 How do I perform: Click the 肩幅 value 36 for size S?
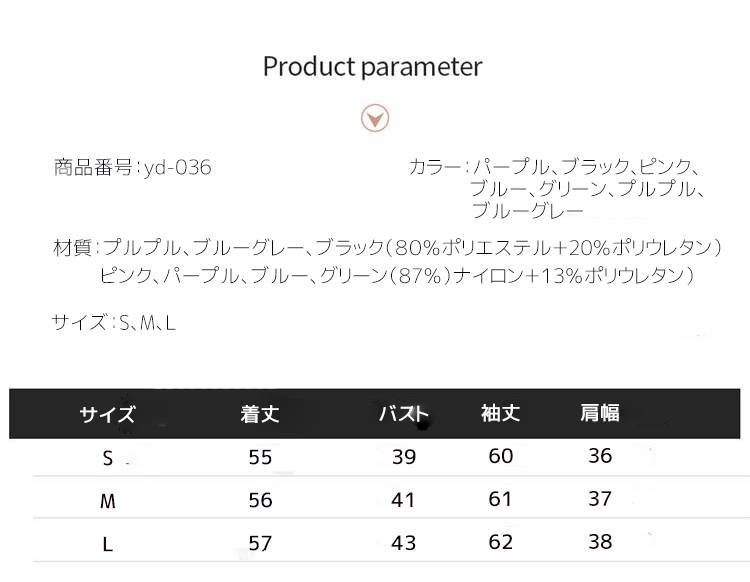point(600,456)
